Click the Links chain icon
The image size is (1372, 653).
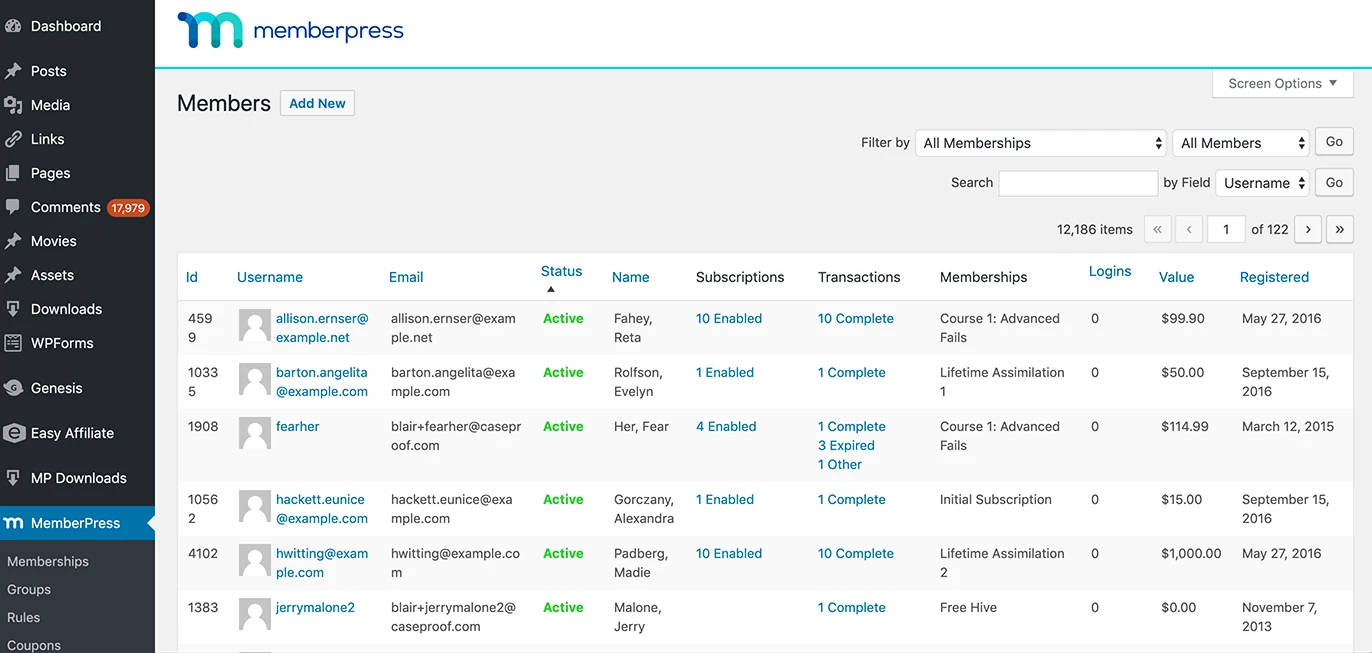(x=13, y=139)
